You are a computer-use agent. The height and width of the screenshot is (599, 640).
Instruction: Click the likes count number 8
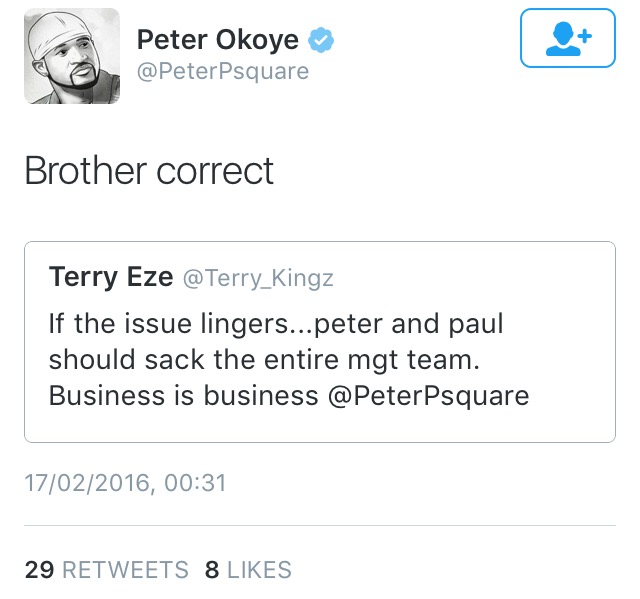tap(212, 571)
